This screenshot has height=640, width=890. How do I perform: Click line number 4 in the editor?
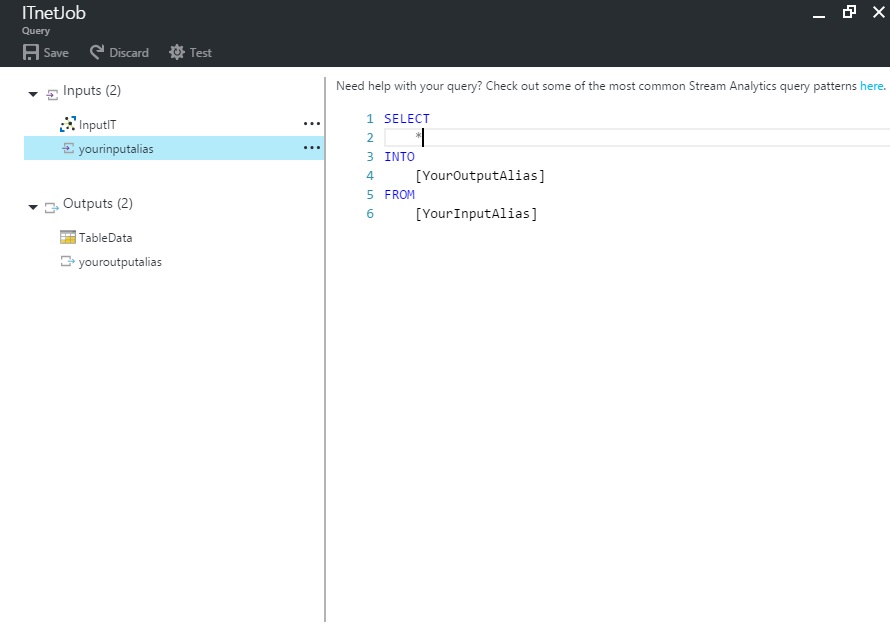point(369,175)
